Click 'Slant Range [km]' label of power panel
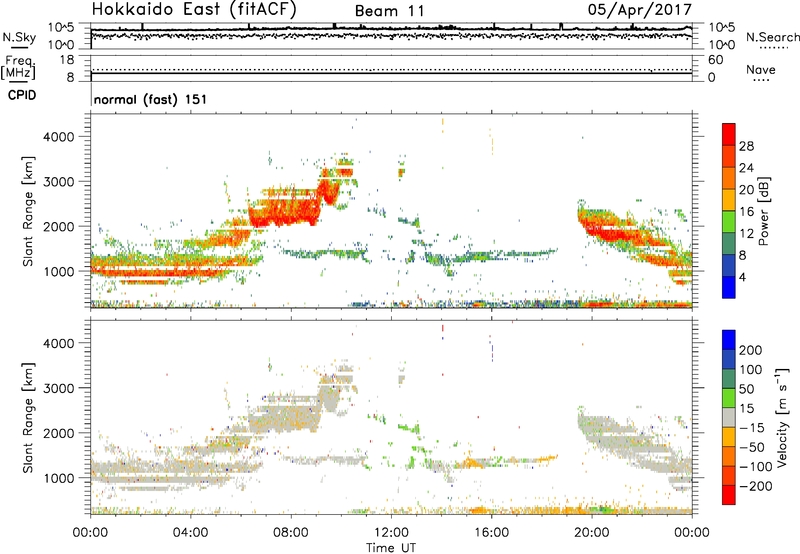Screen dimensions: 800x554 pyautogui.click(x=28, y=211)
